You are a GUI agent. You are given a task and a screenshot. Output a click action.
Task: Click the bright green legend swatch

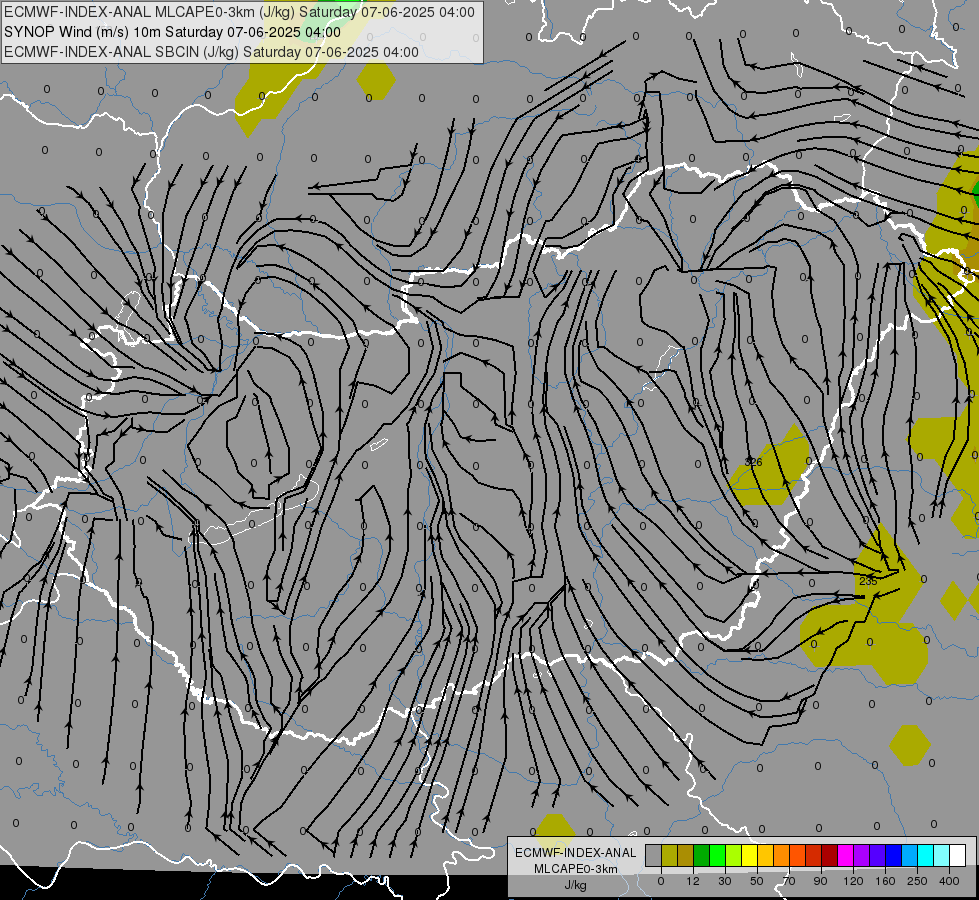coord(717,855)
